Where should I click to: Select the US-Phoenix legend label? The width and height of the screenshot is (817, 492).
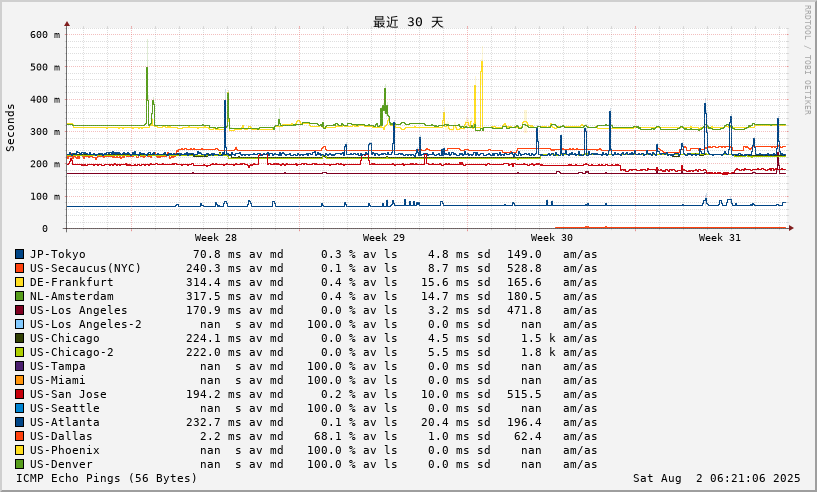[x=65, y=450]
